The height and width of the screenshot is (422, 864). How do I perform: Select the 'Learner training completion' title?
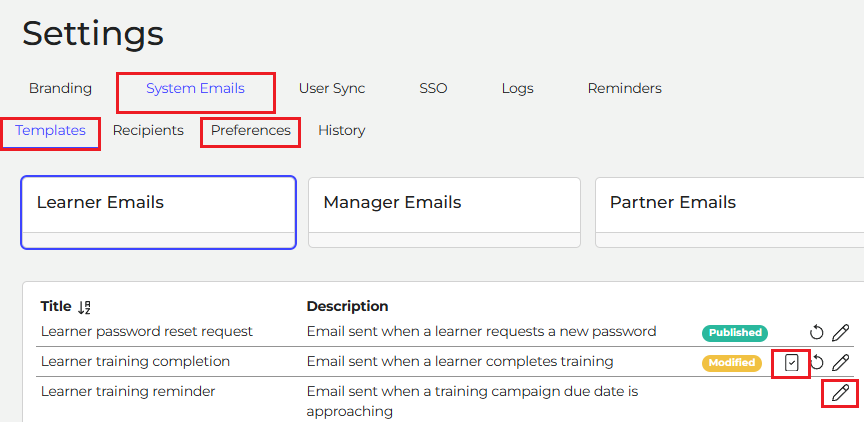tap(135, 361)
